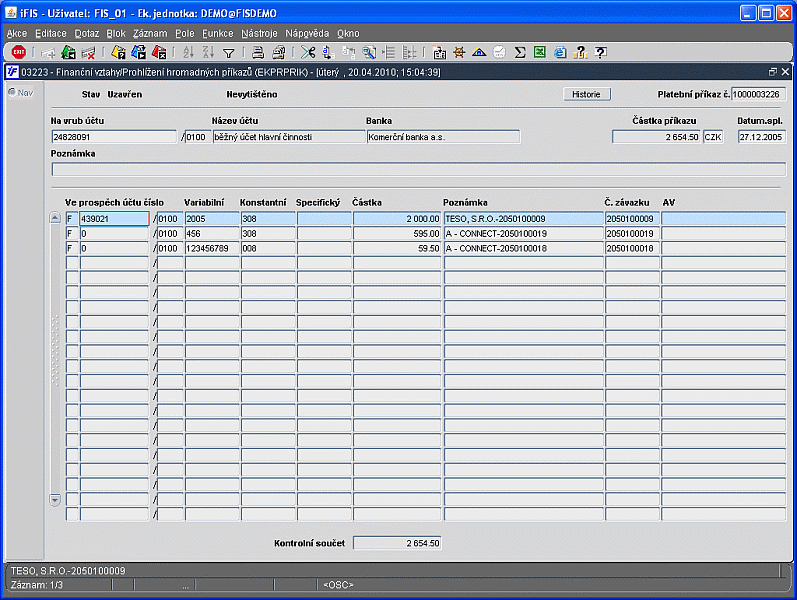Click the sigma sum icon
The height and width of the screenshot is (600, 797).
tap(520, 52)
